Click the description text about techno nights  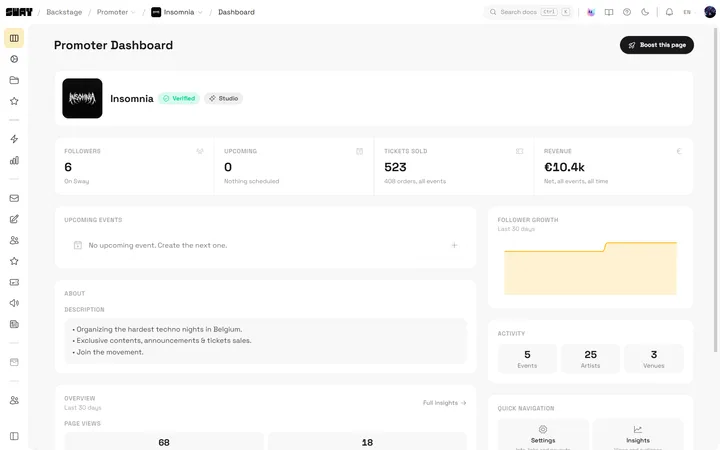pos(157,329)
